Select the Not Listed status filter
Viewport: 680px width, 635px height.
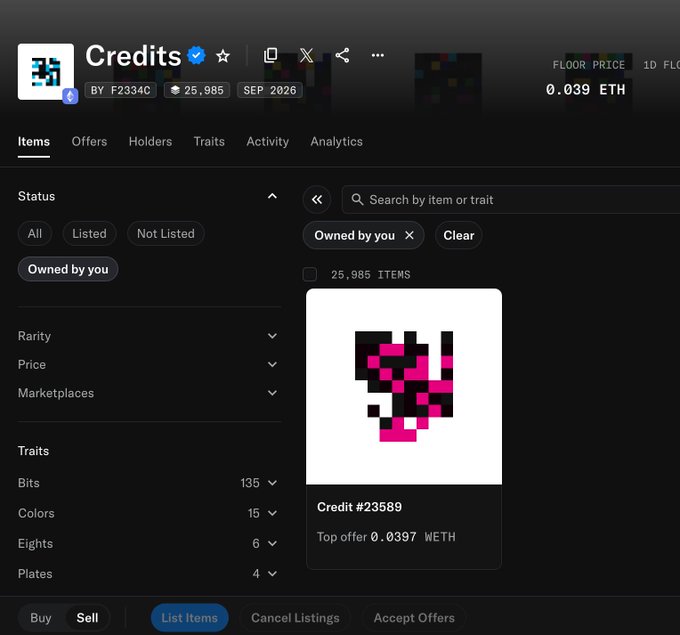click(166, 234)
